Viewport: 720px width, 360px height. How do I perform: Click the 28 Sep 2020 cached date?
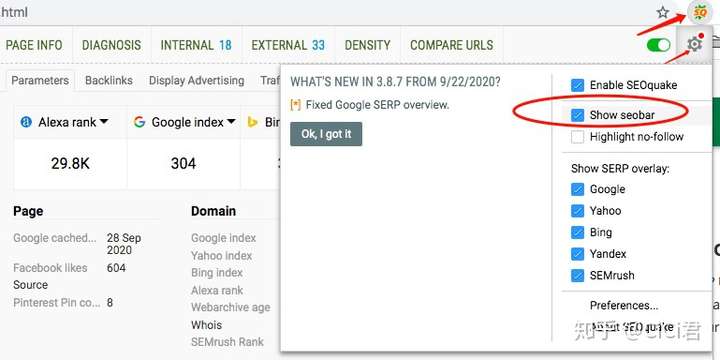pyautogui.click(x=124, y=244)
